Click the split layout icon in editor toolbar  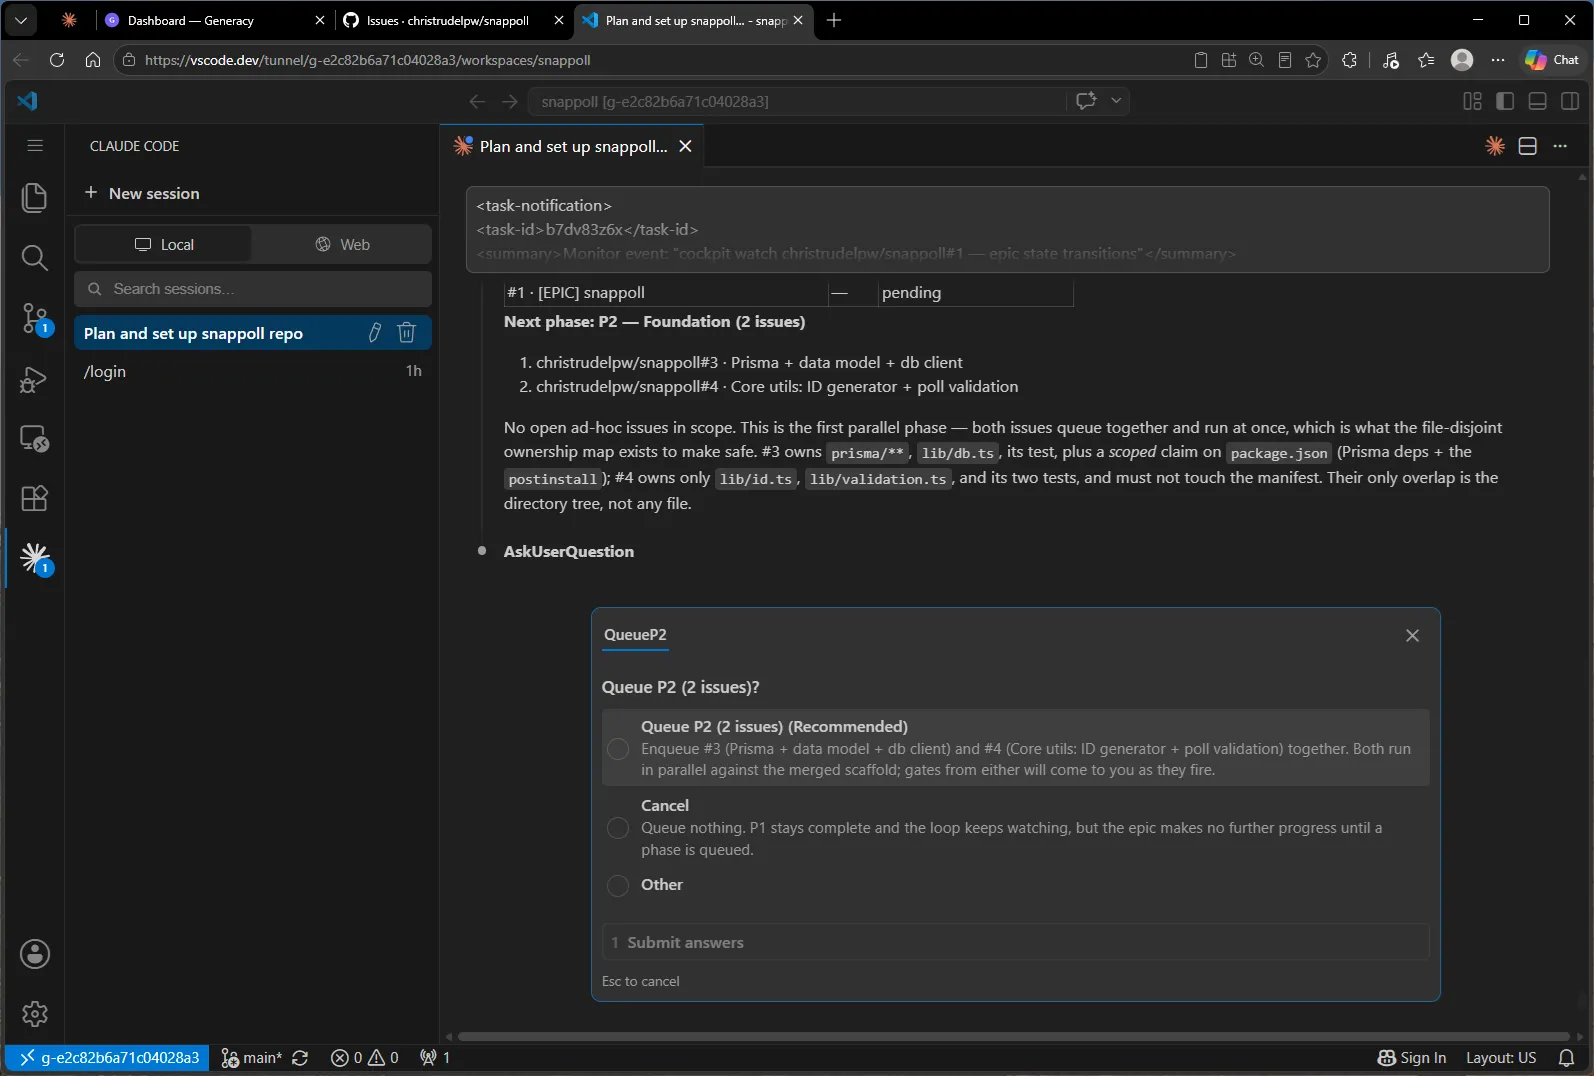(x=1527, y=146)
